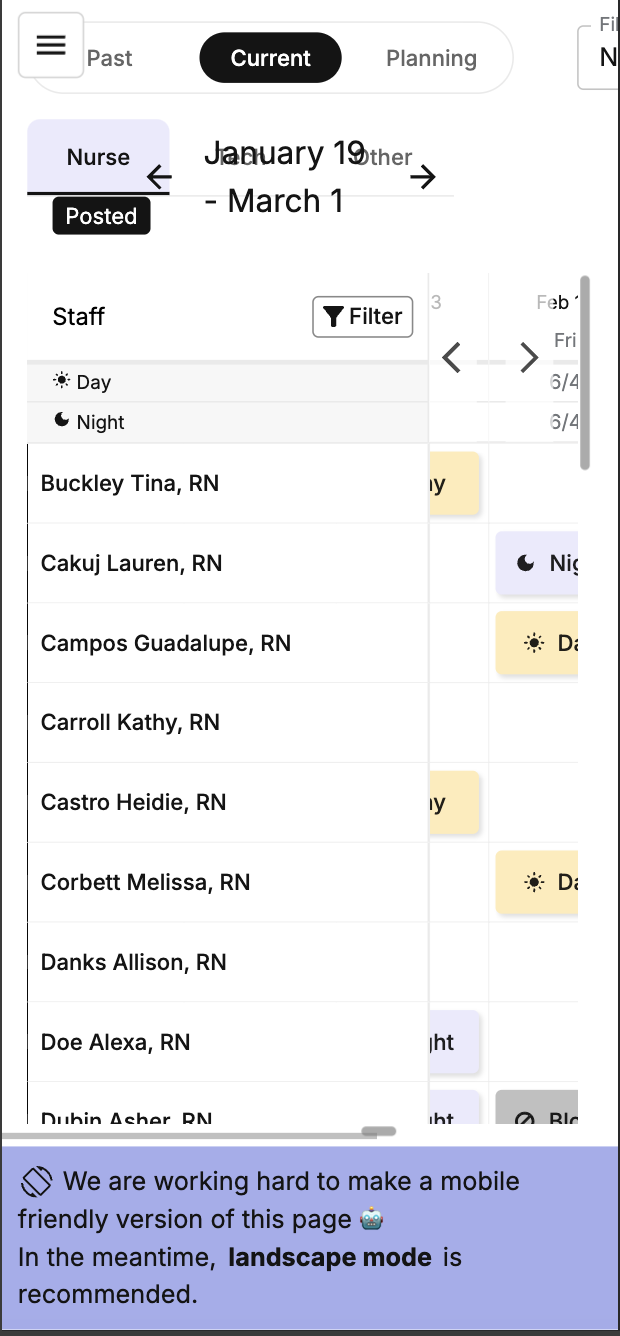Image resolution: width=620 pixels, height=1336 pixels.
Task: Open Campos Guadalupe's Day shift block
Action: 538,643
